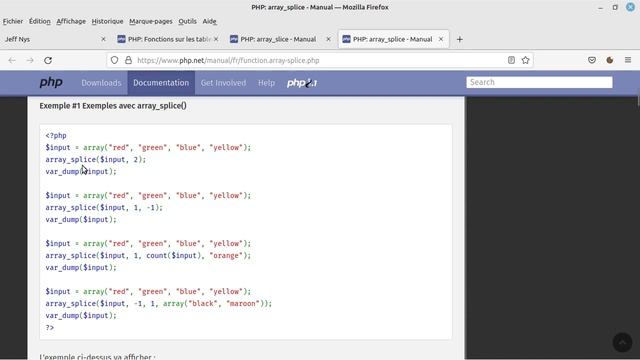The image size is (640, 360).
Task: Open a new tab with plus button
Action: (460, 39)
